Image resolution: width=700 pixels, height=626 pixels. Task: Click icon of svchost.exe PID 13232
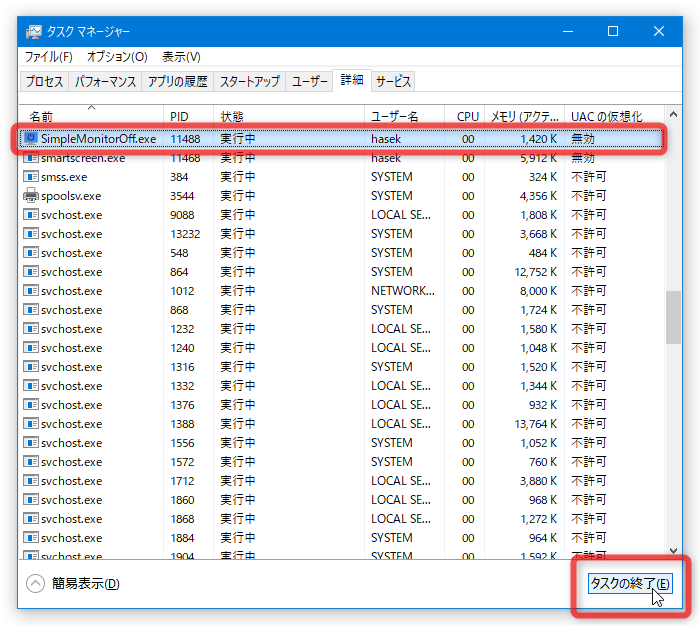point(30,234)
